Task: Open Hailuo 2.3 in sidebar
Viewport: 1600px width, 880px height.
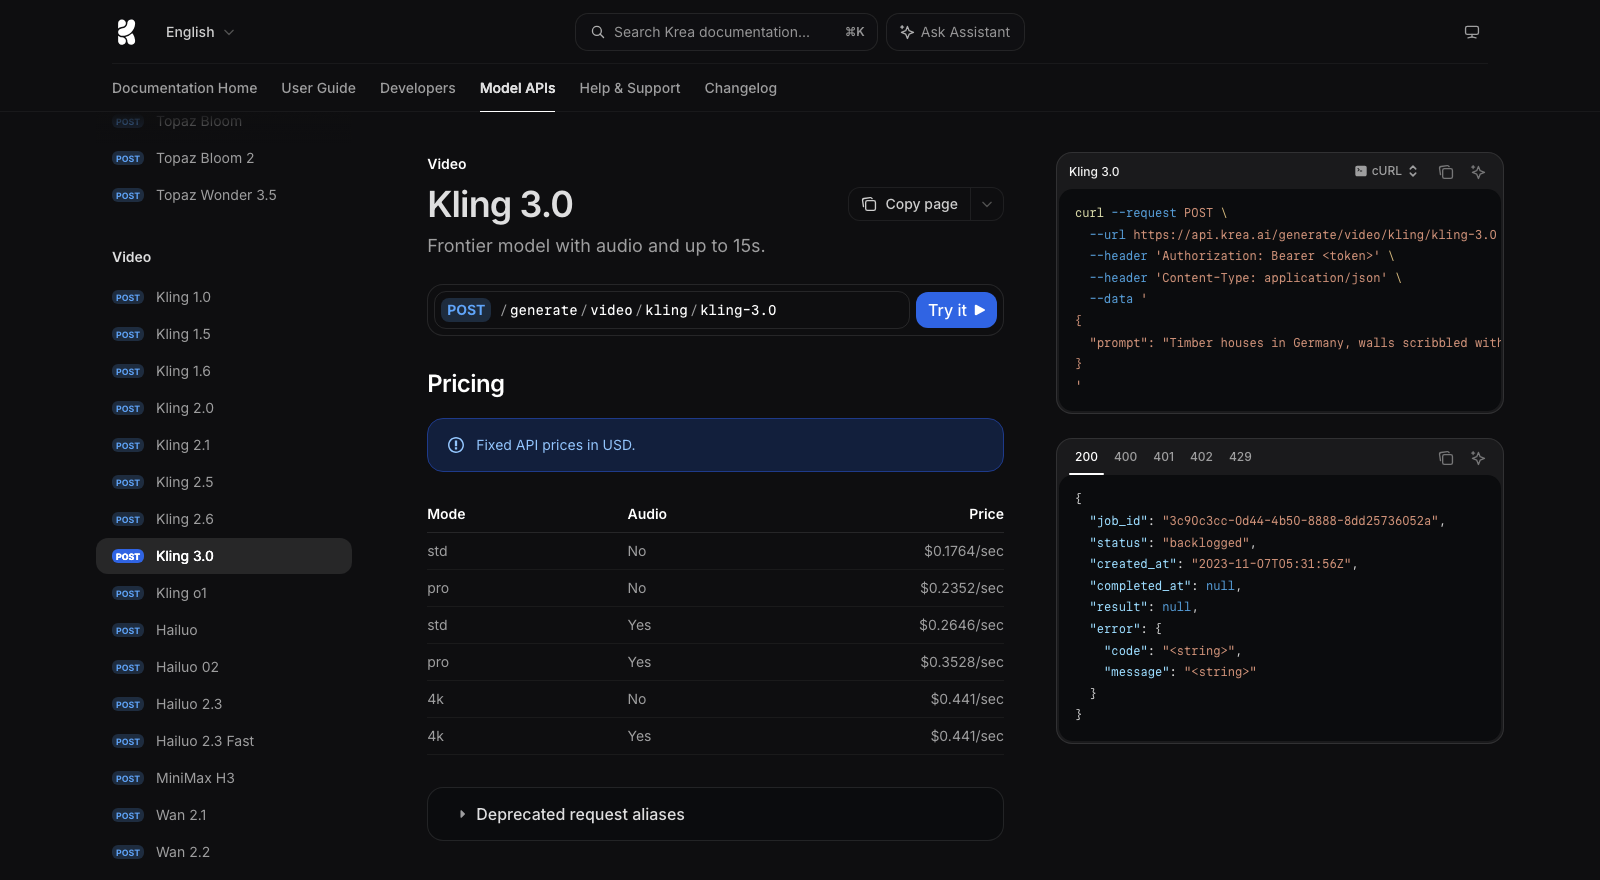Action: (224, 704)
